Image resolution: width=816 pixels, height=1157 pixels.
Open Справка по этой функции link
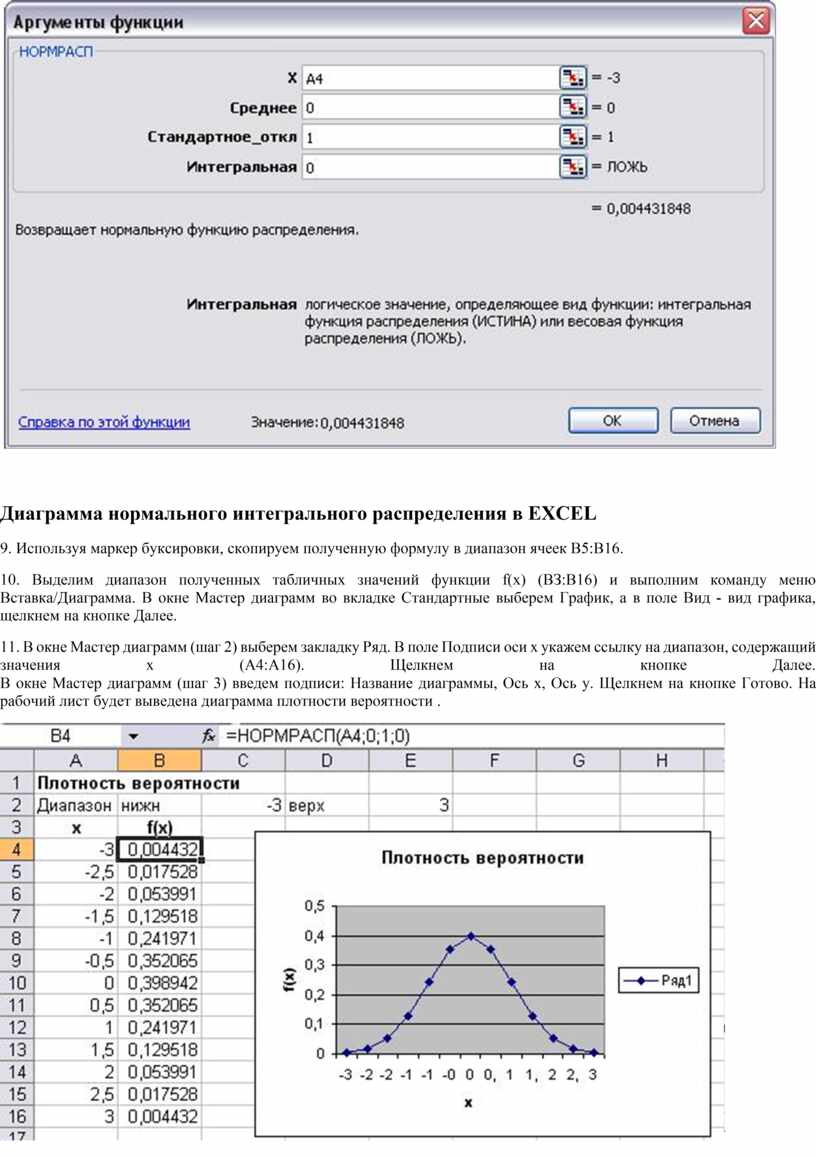104,422
